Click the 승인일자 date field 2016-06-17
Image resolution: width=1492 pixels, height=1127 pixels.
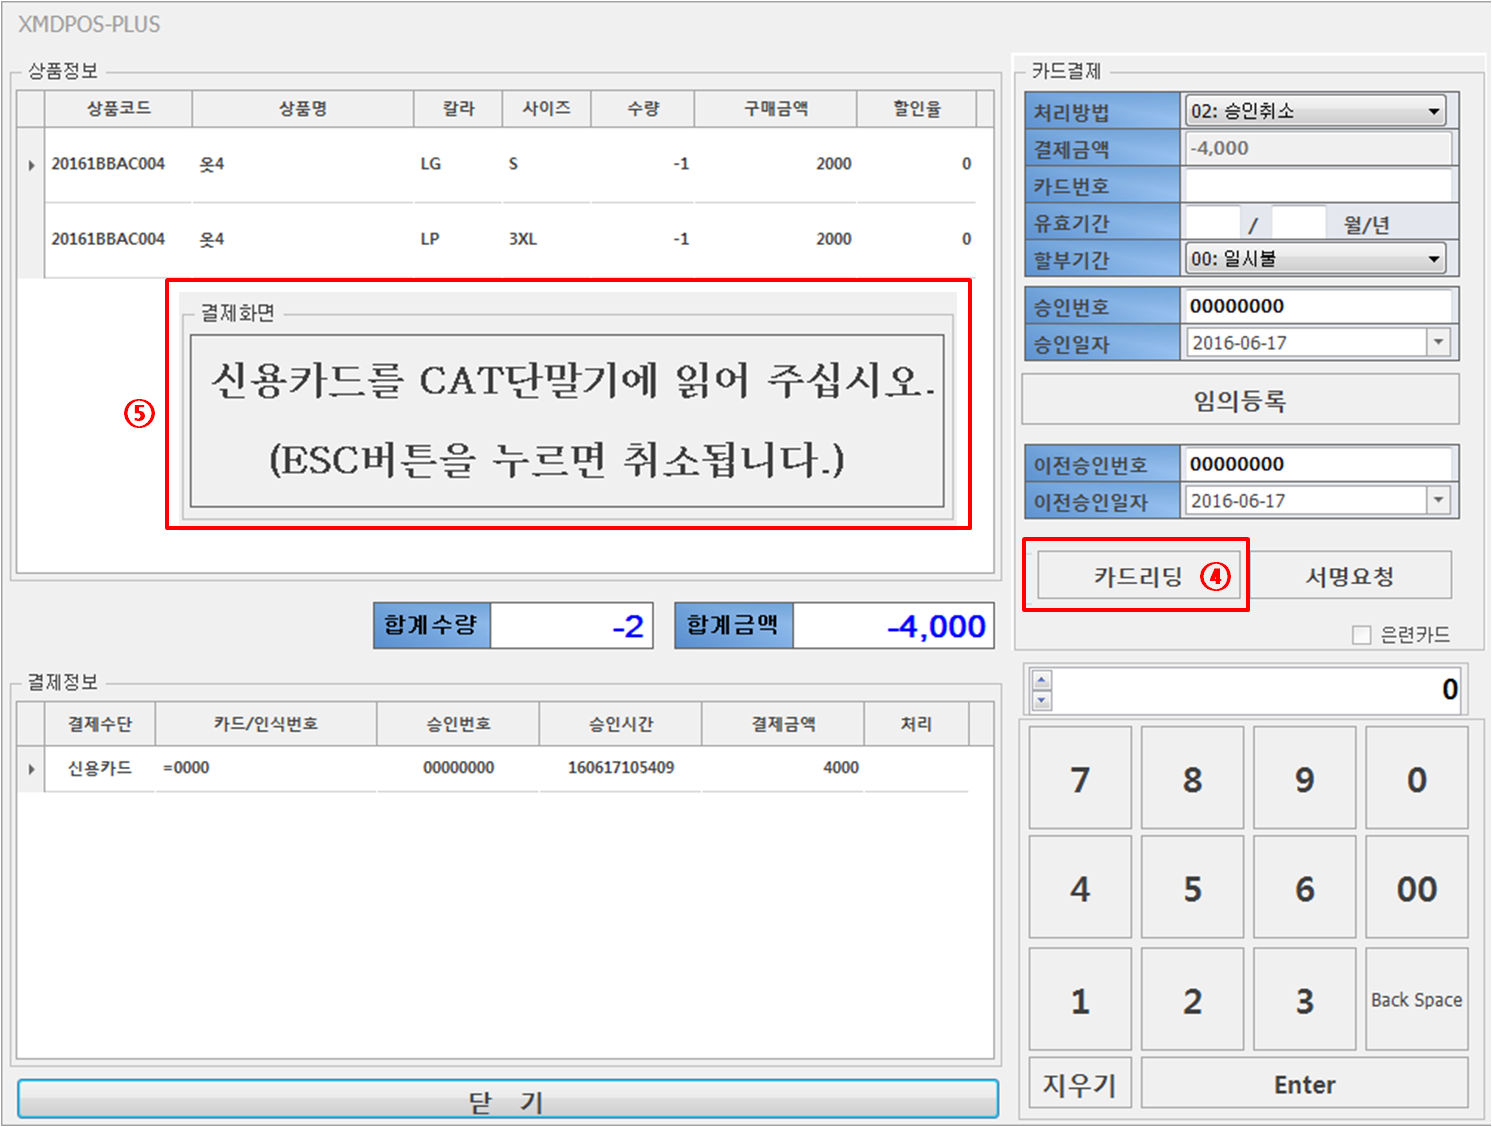point(1305,343)
